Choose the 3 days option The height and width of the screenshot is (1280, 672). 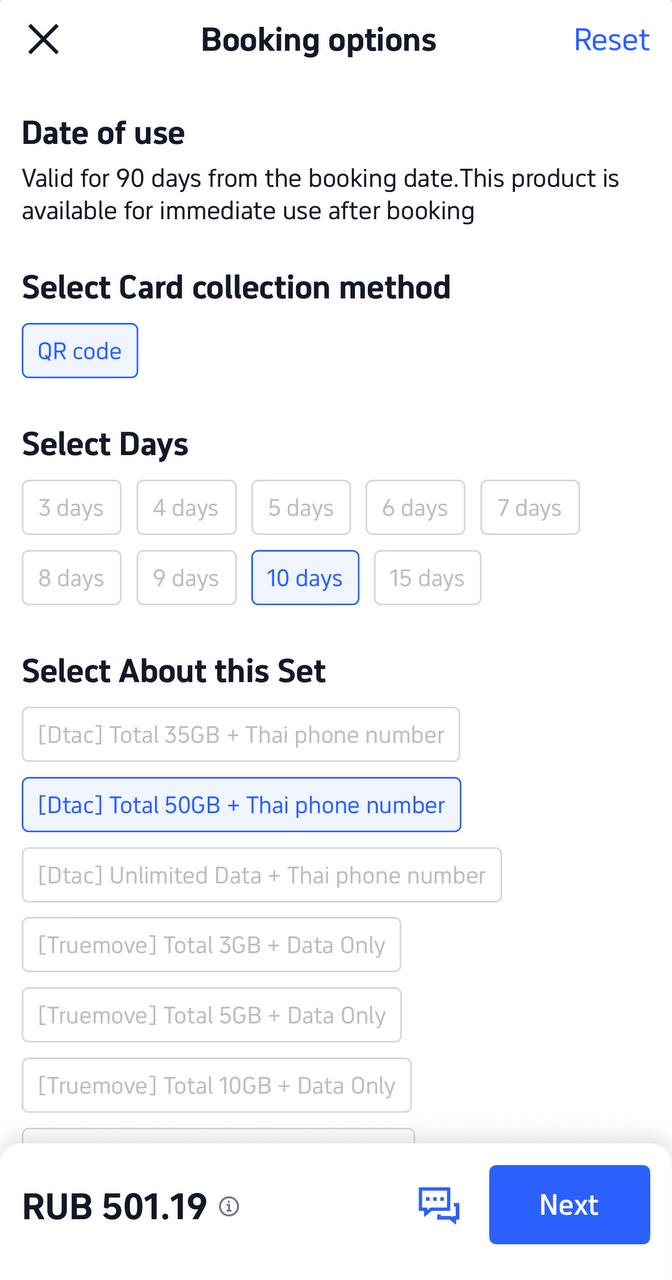tap(71, 508)
